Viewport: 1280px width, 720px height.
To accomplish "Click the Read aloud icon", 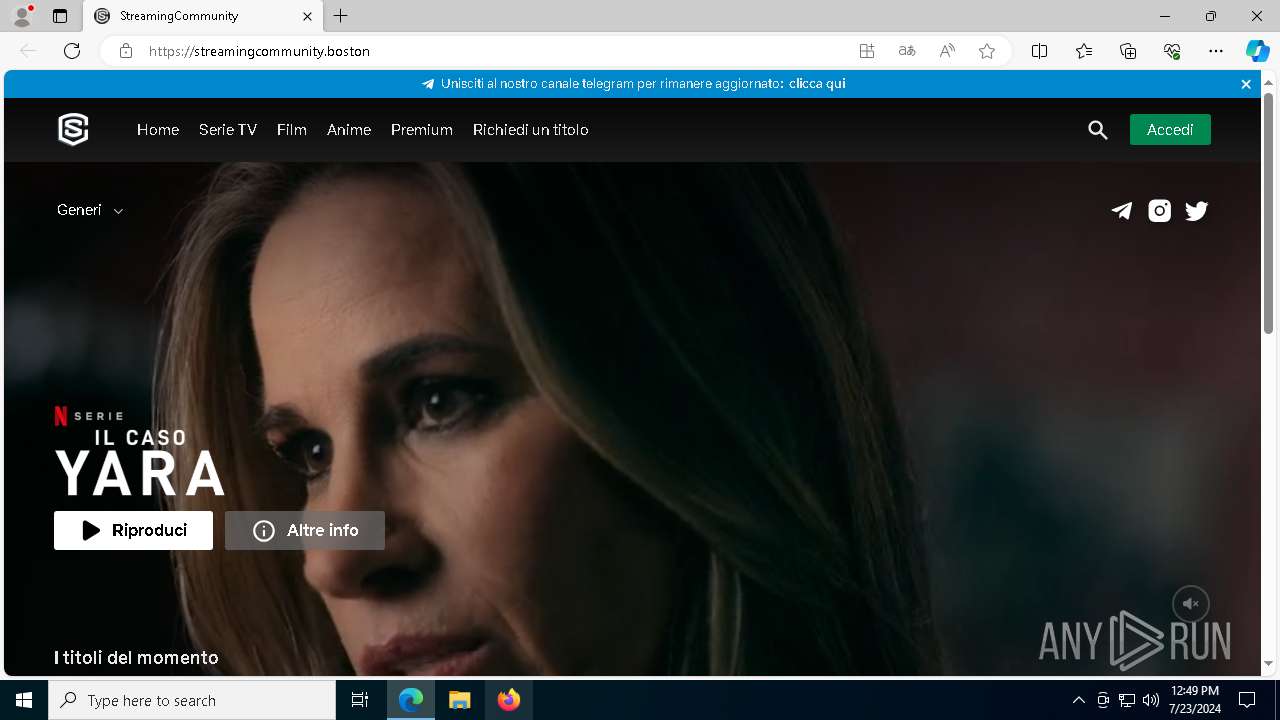I will point(947,51).
